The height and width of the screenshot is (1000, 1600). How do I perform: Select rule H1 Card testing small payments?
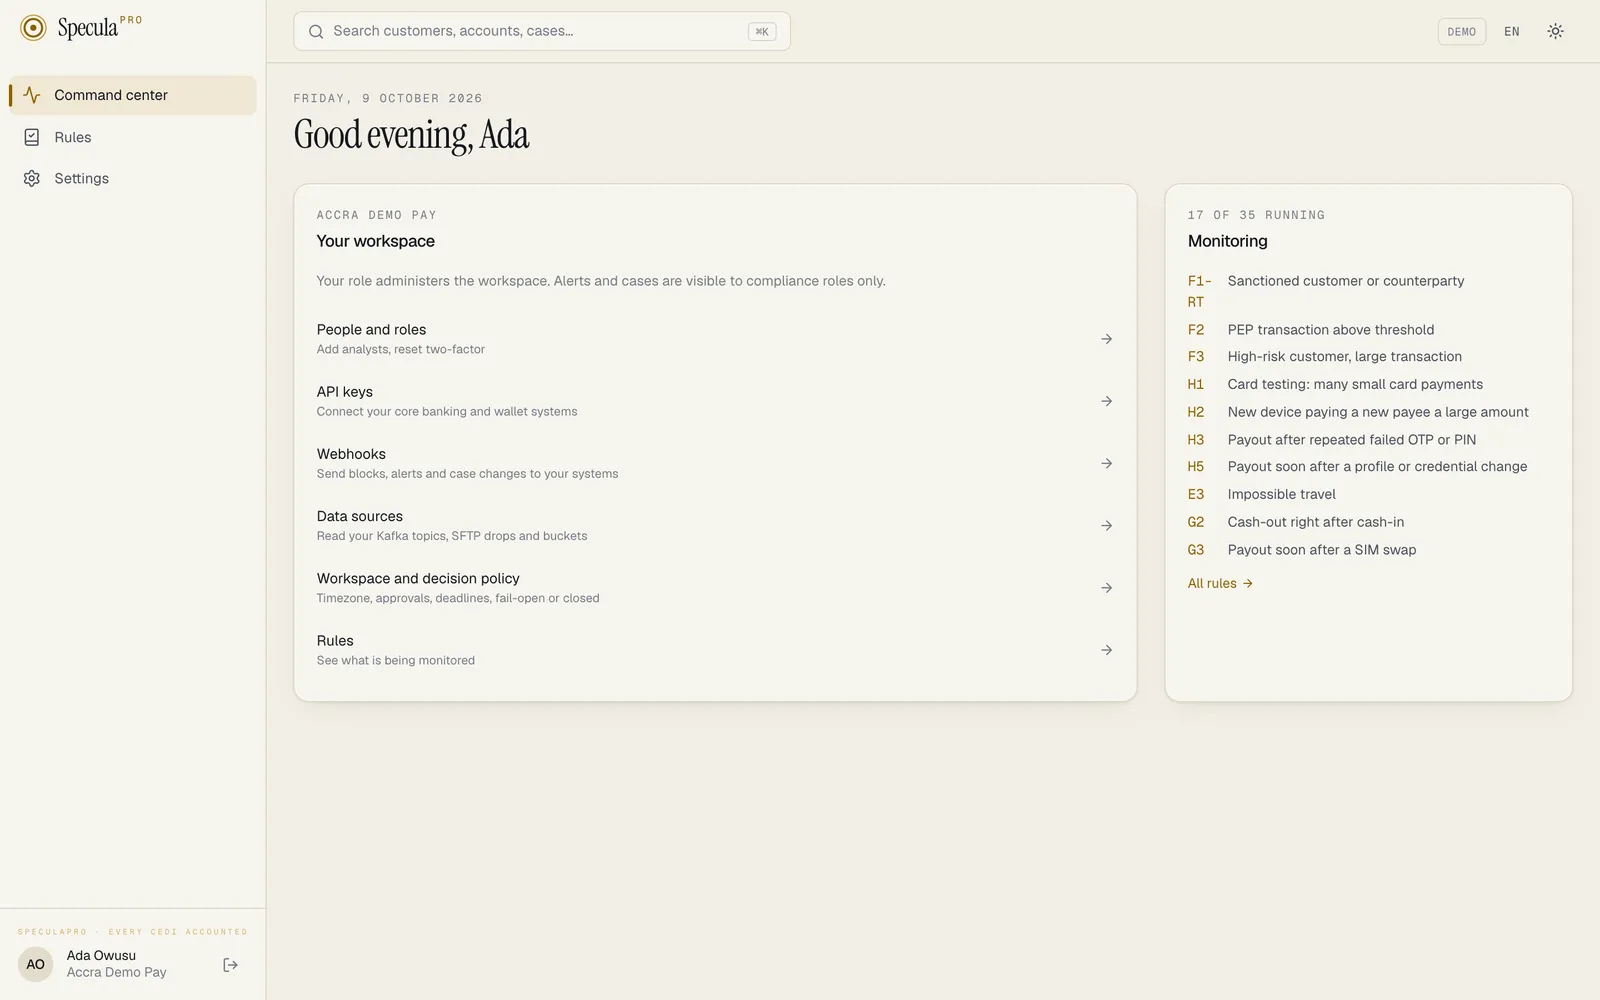[1368, 384]
